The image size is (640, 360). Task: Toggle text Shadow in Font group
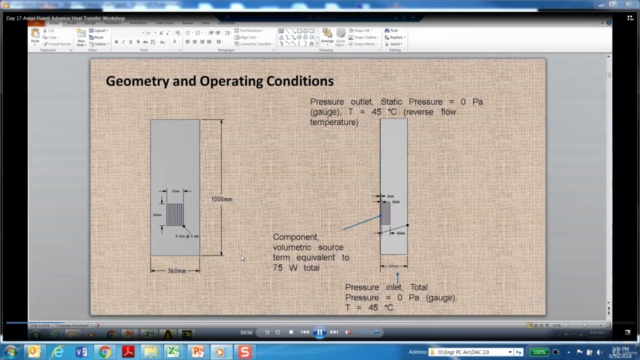(138, 42)
